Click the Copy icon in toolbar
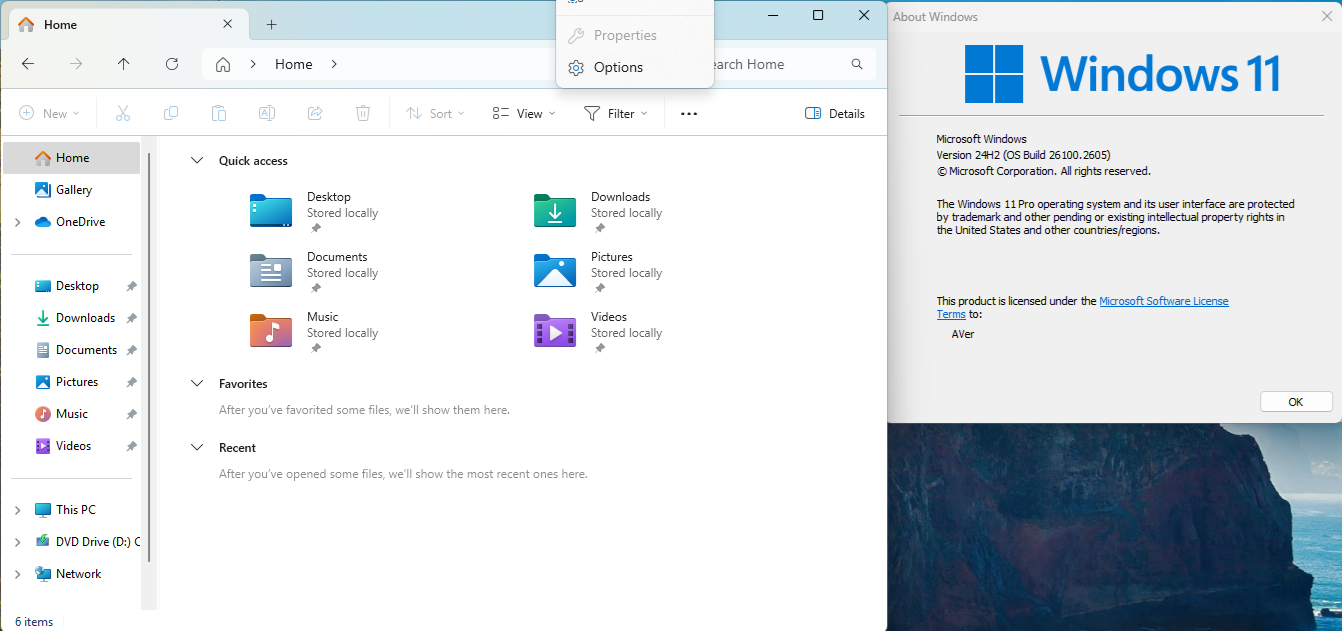 coord(171,114)
